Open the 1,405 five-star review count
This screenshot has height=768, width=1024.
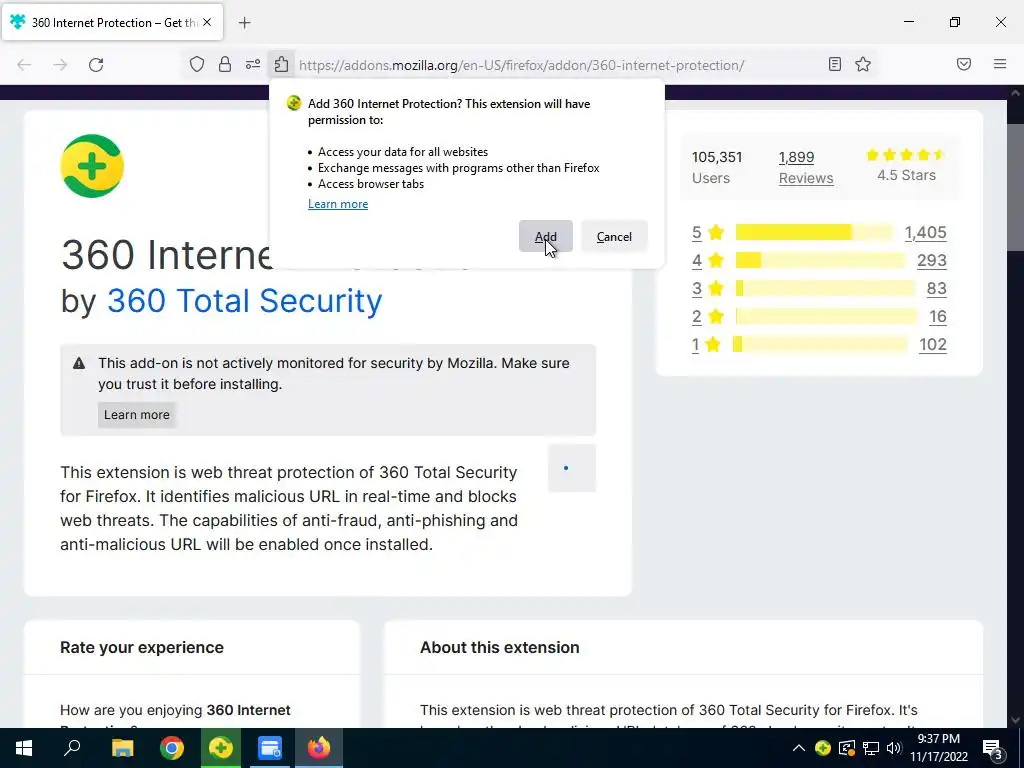925,232
